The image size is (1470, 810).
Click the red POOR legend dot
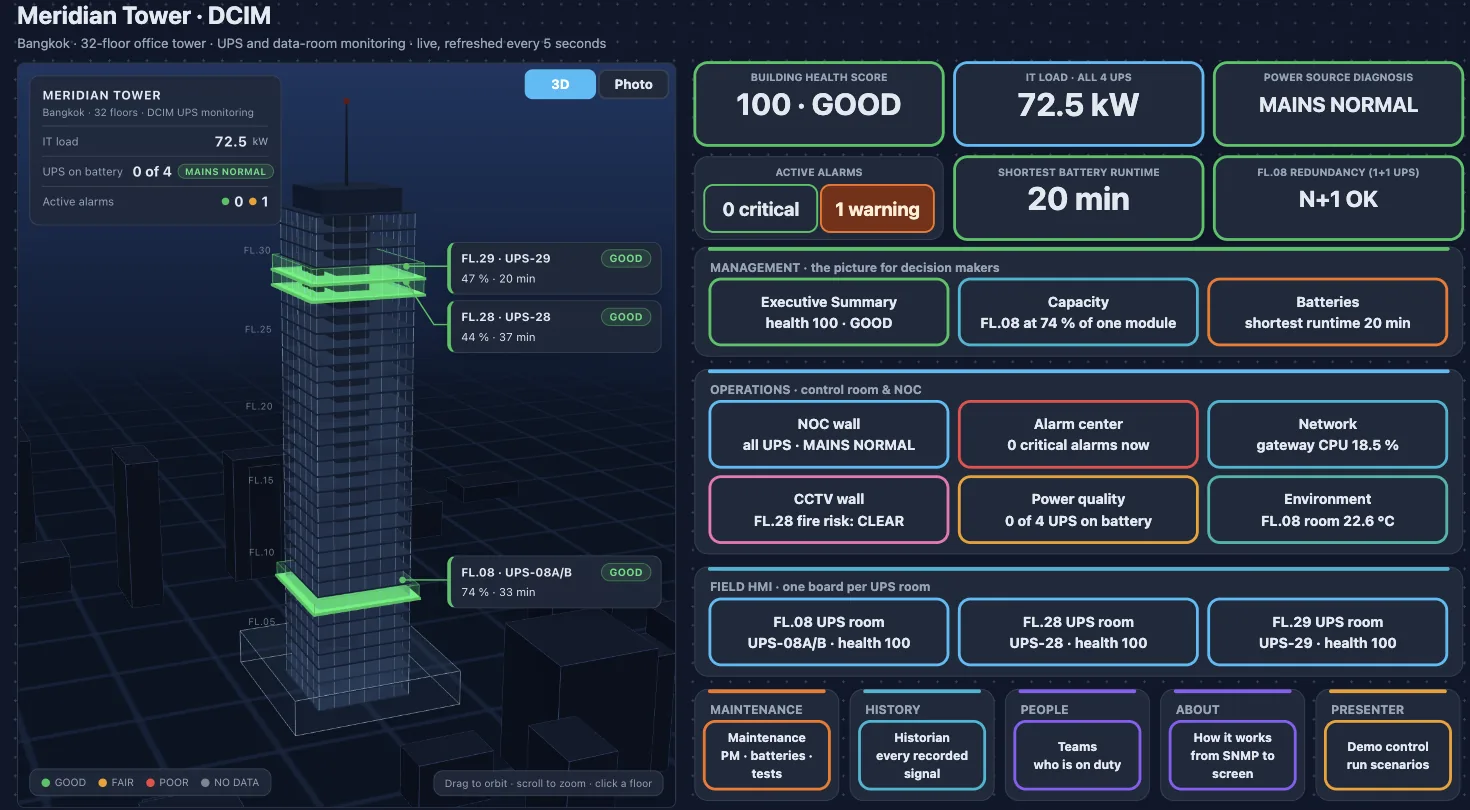(151, 783)
